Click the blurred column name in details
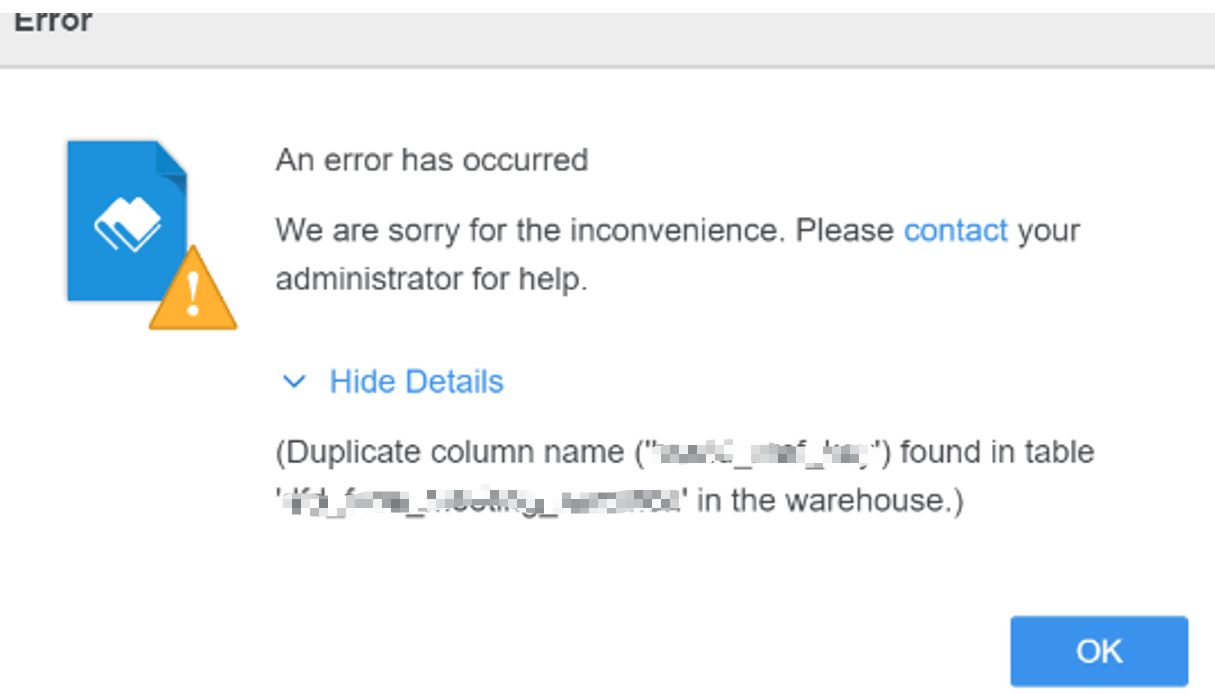1215x694 pixels. point(765,452)
